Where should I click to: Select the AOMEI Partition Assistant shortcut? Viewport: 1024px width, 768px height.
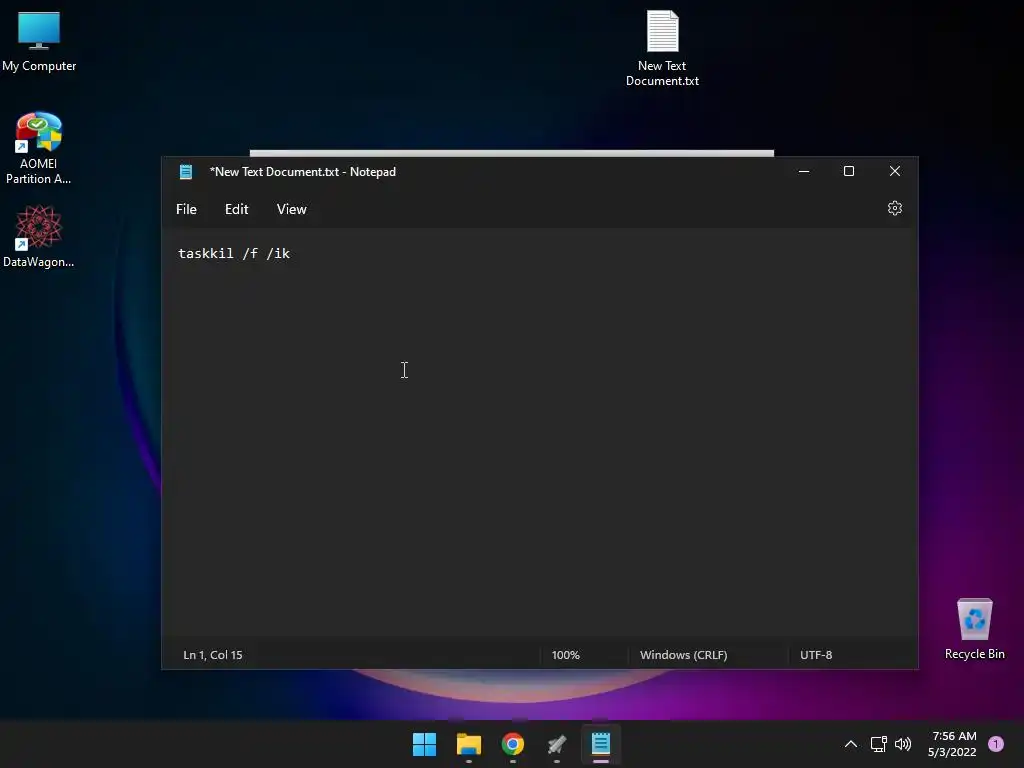click(x=39, y=149)
